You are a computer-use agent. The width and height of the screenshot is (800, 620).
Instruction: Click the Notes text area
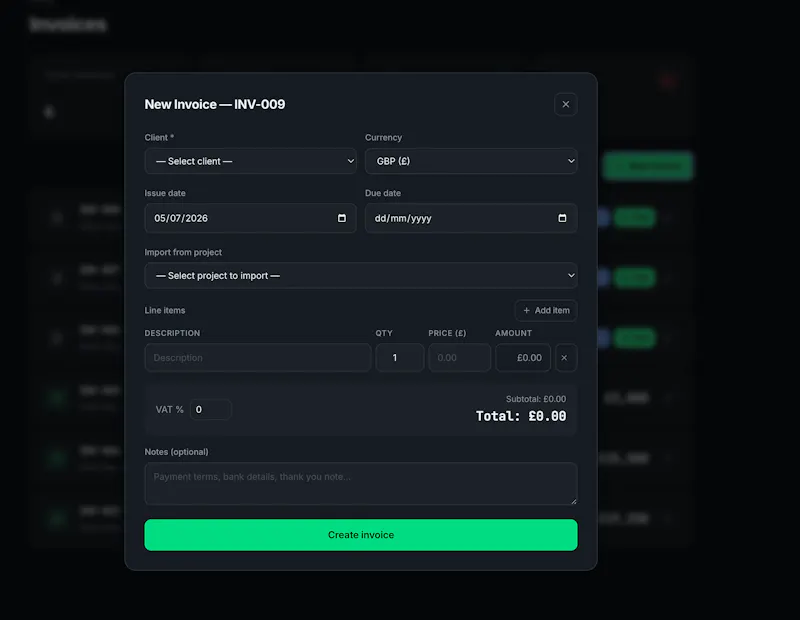coord(361,483)
